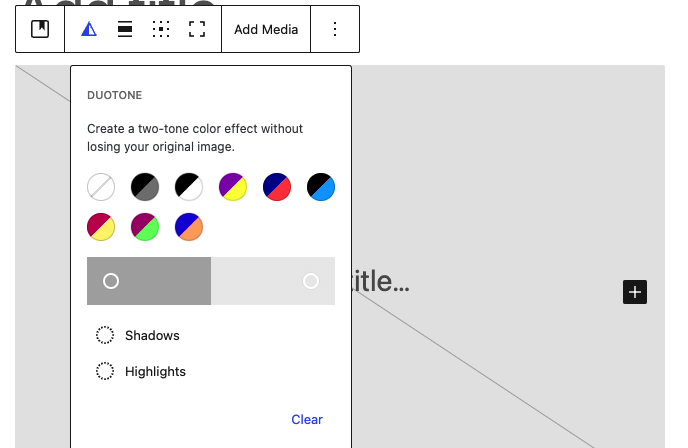Viewport: 688px width, 448px height.
Task: Select the magenta and yellow duotone
Action: click(101, 227)
